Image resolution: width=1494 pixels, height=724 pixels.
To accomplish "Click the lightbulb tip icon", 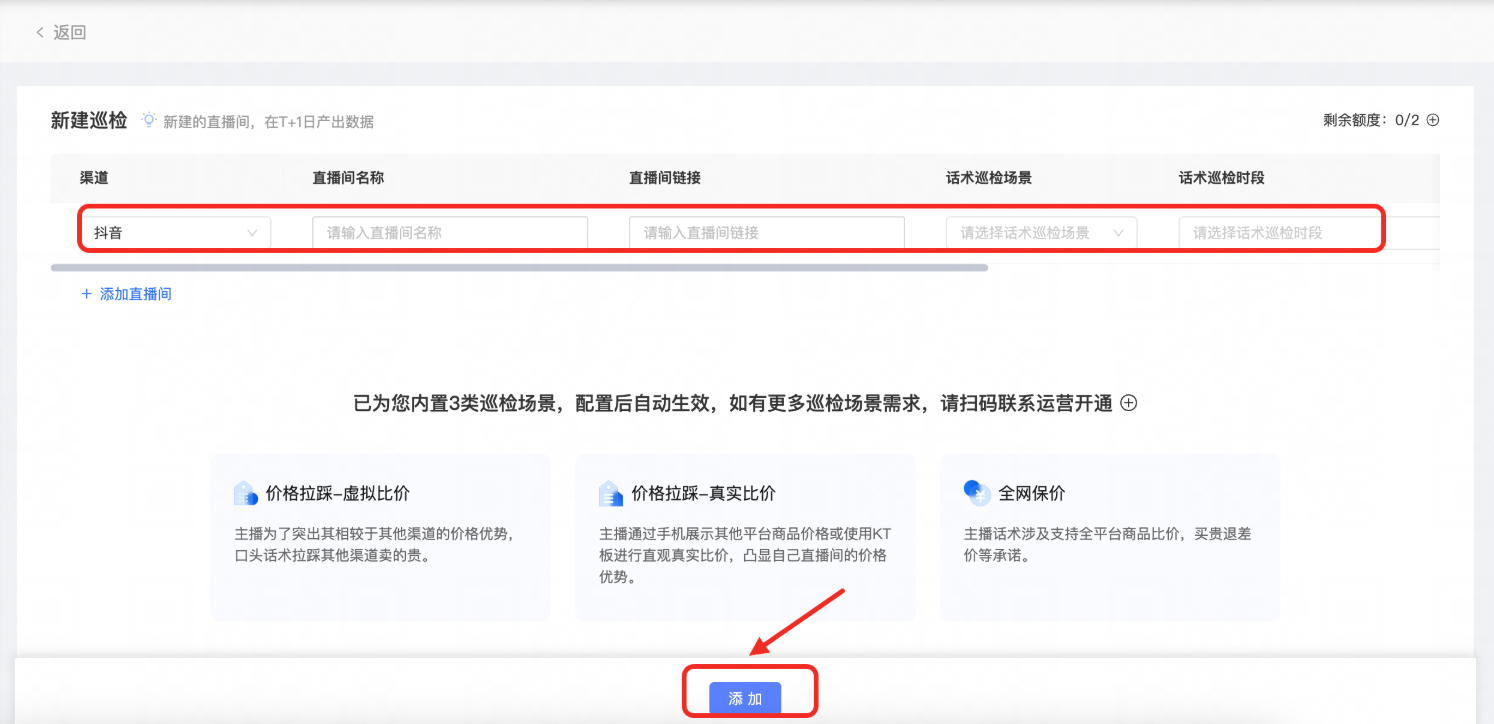I will tap(149, 121).
